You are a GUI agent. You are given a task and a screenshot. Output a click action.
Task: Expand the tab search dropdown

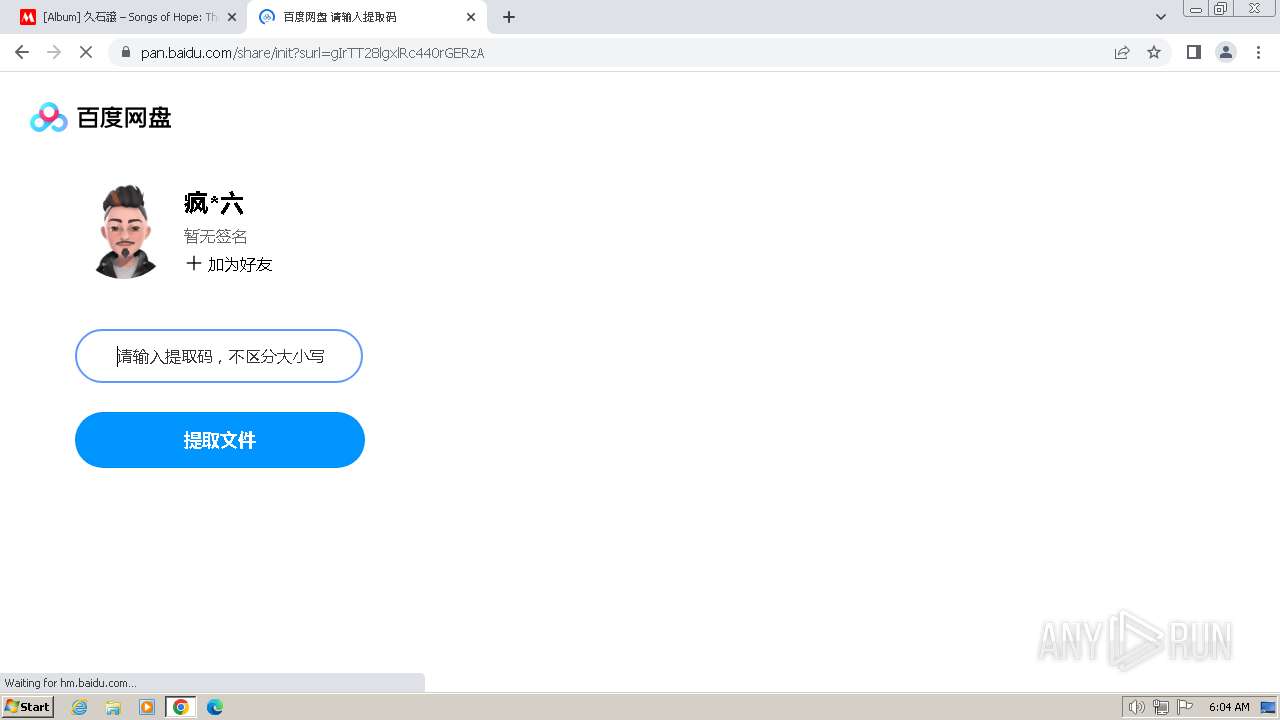click(x=1161, y=17)
